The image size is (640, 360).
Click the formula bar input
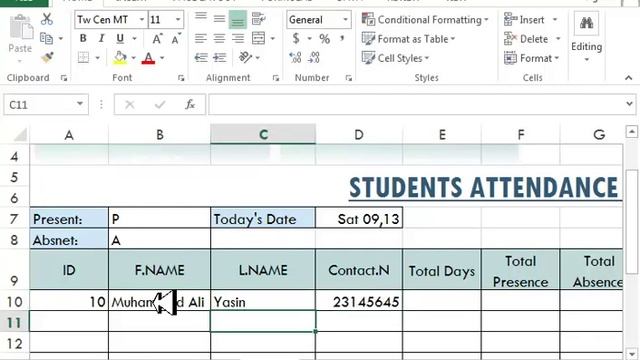point(416,105)
